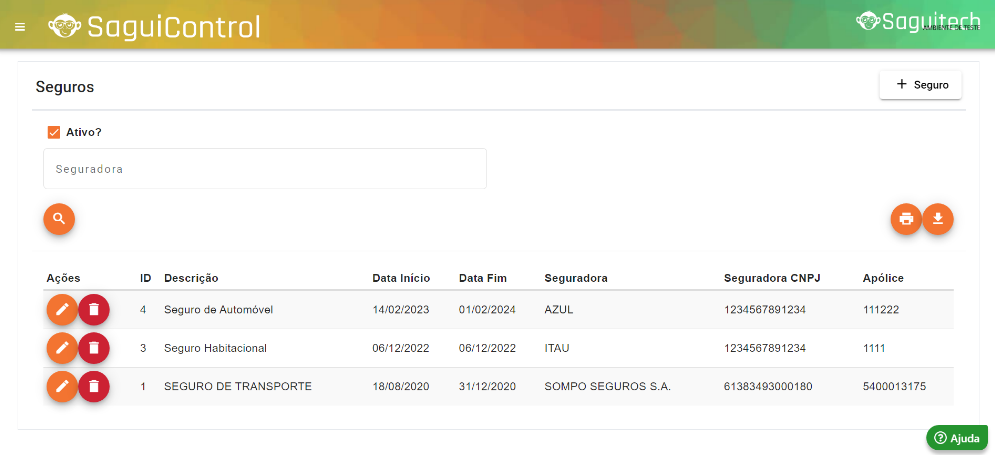Edit the SEGURO DE TRANSPORTE record
Screen dimensions: 995x458
[x=62, y=386]
